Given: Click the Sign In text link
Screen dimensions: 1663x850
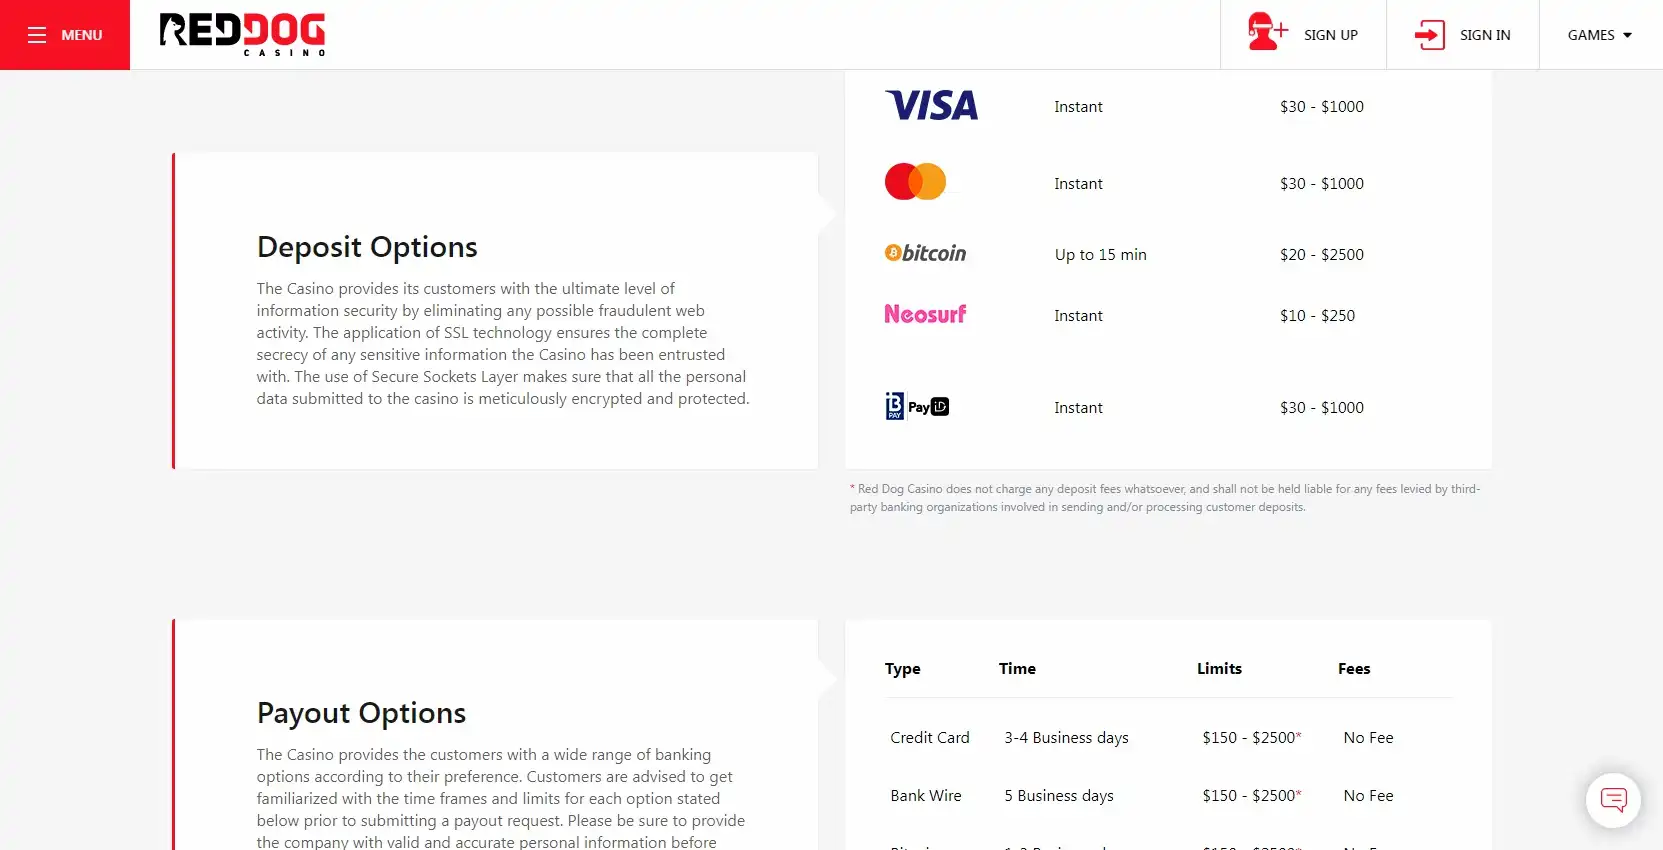Looking at the screenshot, I should tap(1484, 35).
